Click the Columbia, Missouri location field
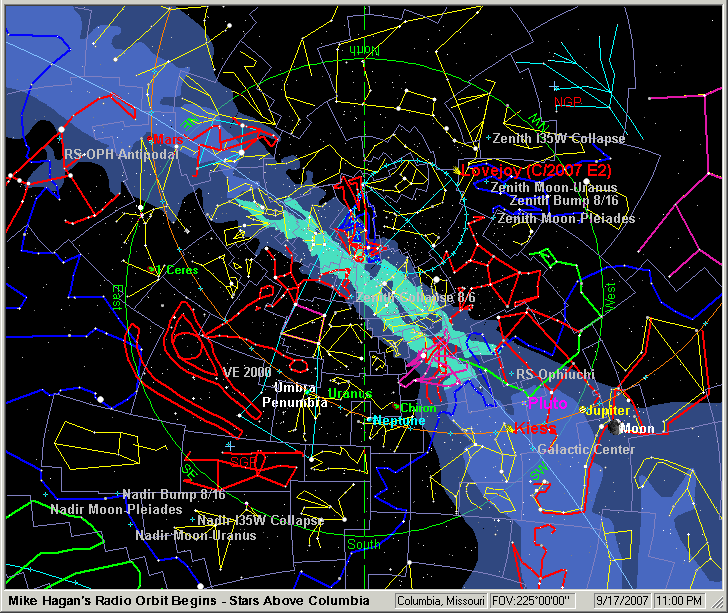This screenshot has height=613, width=728. (441, 601)
